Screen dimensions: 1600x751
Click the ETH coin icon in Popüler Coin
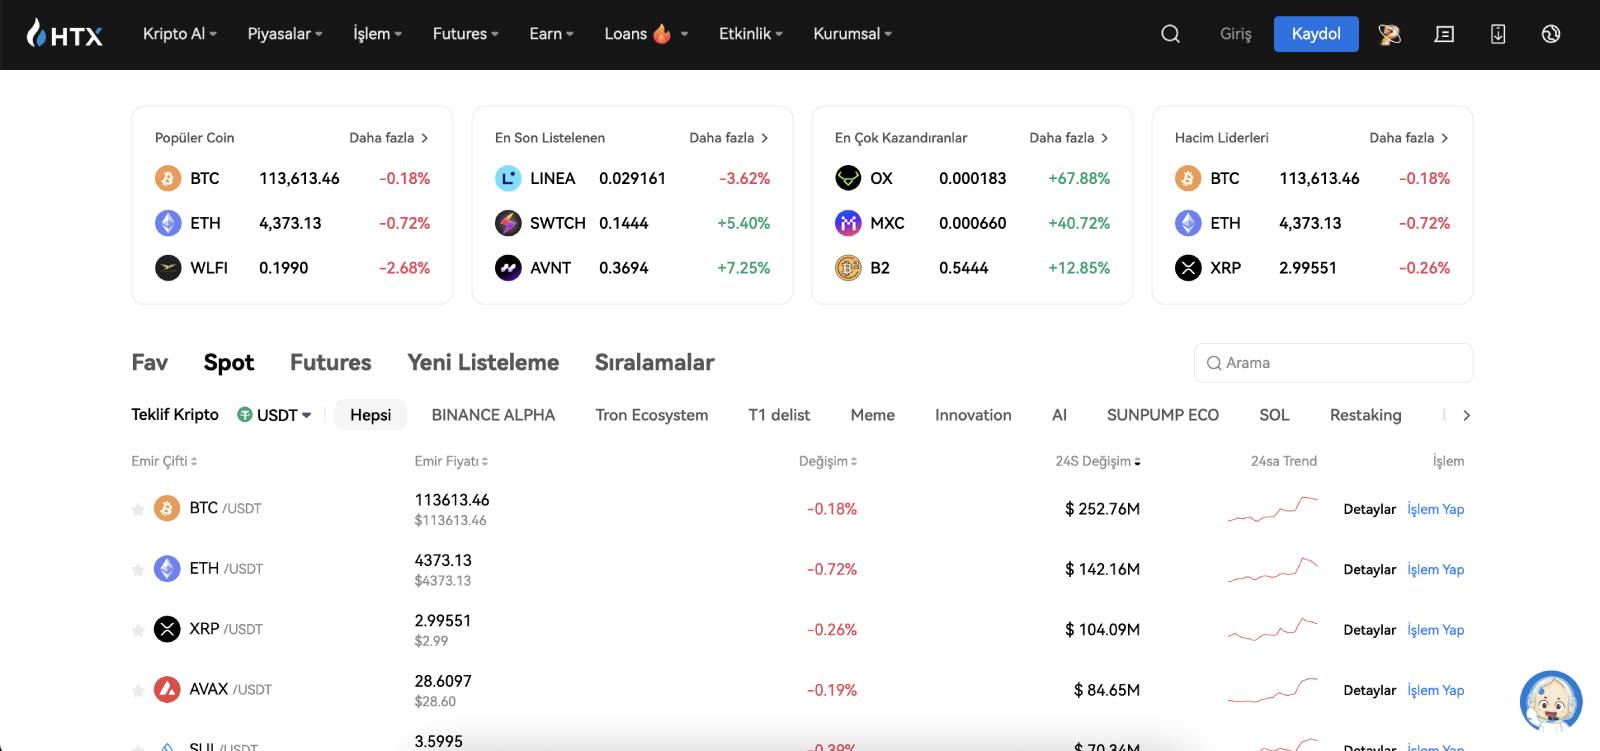click(168, 223)
